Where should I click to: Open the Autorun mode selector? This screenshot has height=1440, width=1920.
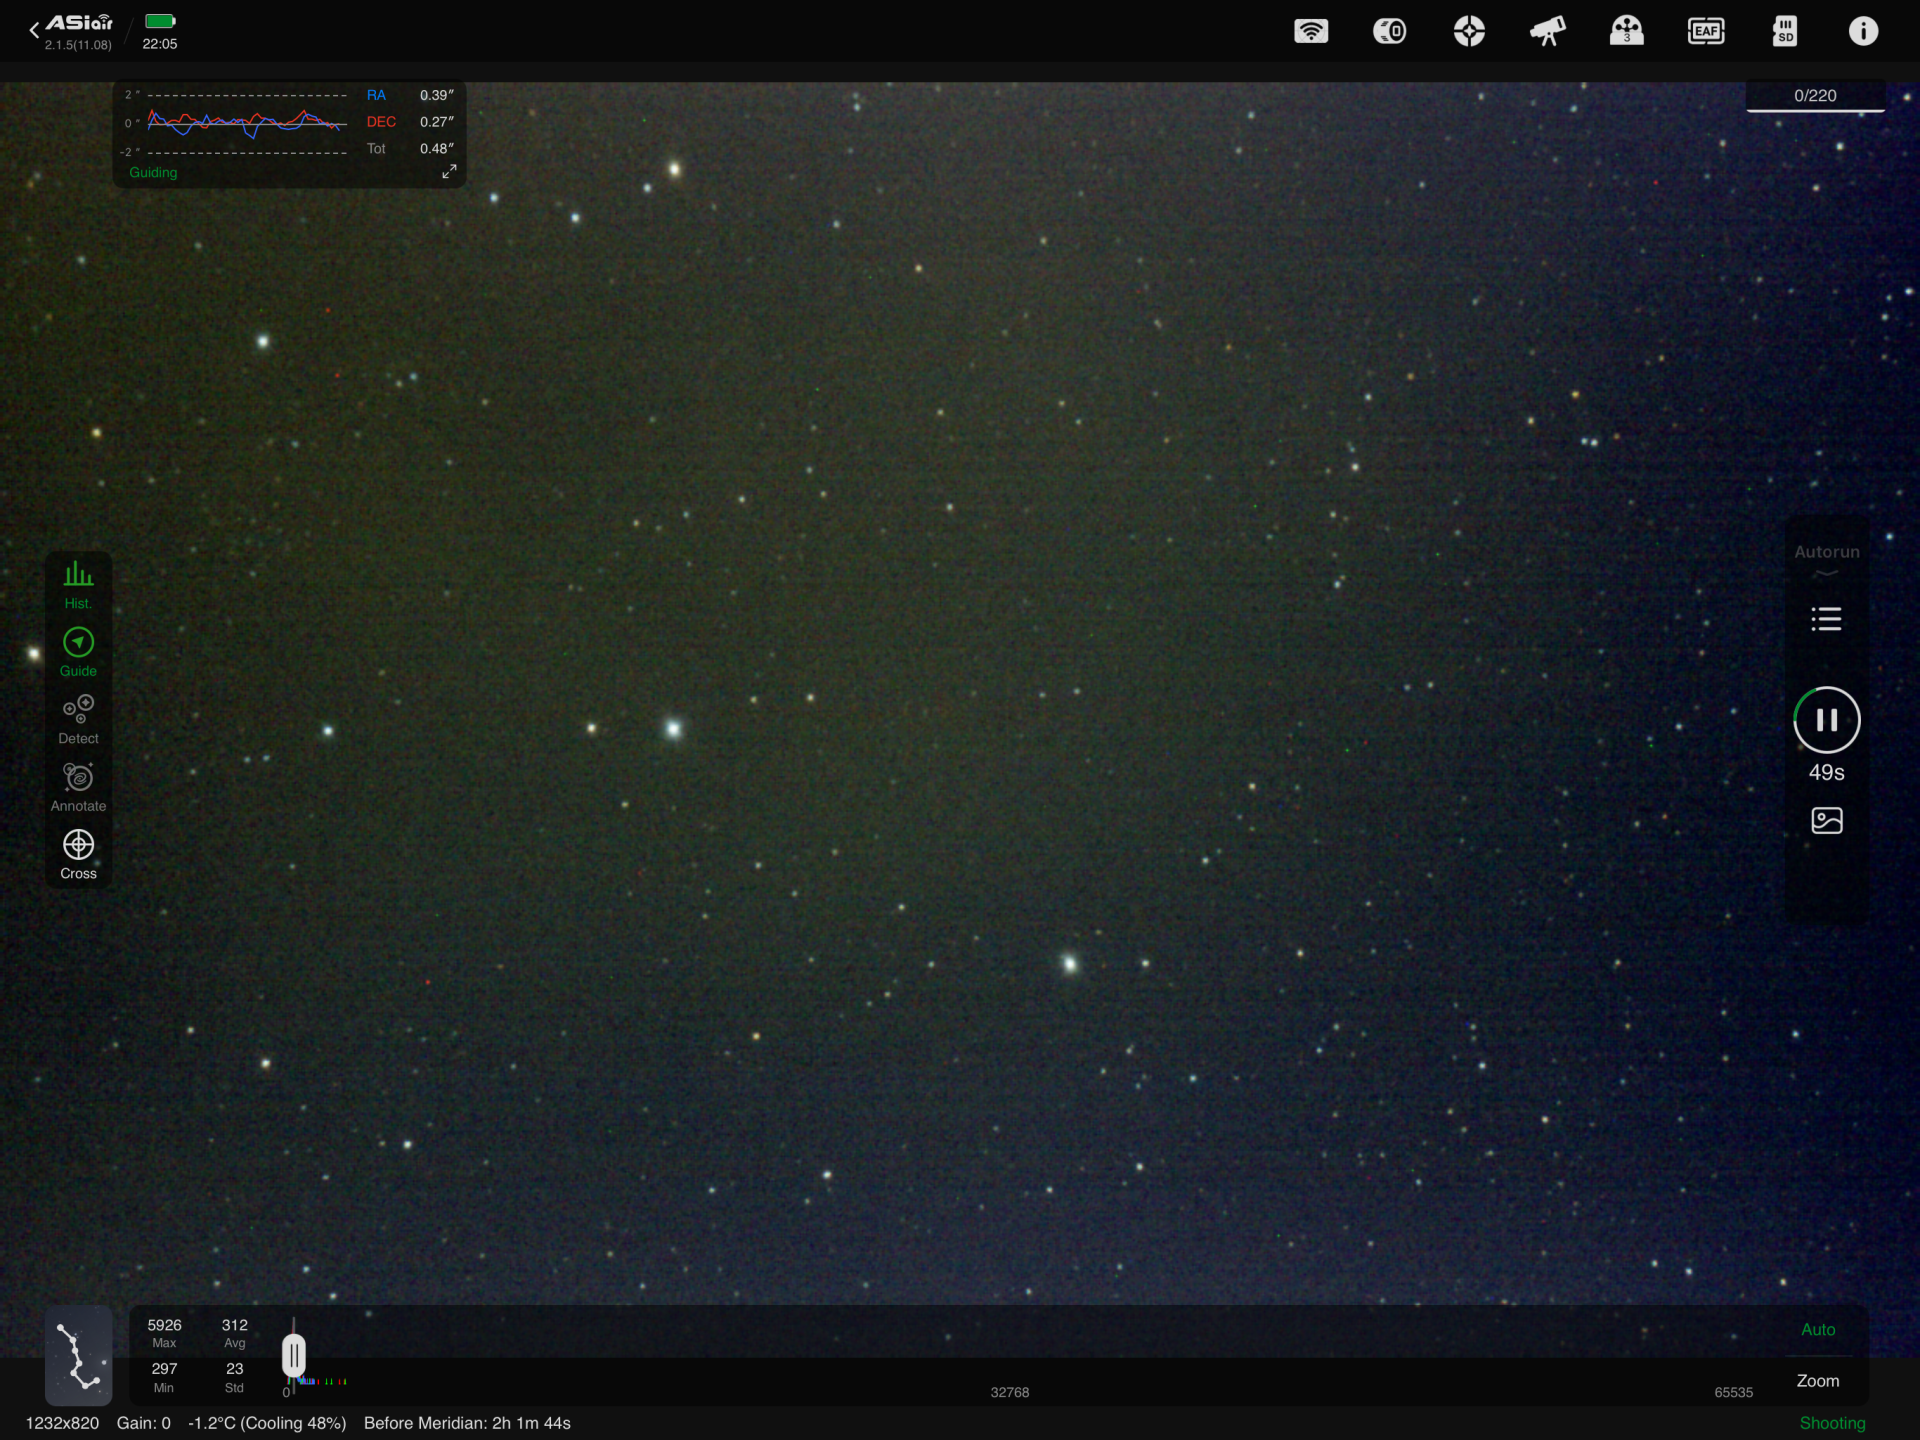click(x=1827, y=558)
